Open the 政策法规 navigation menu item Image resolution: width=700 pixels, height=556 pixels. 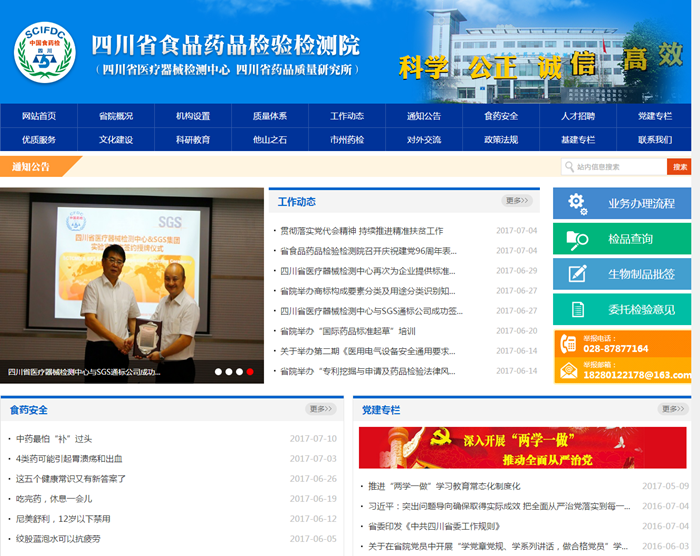pyautogui.click(x=501, y=140)
